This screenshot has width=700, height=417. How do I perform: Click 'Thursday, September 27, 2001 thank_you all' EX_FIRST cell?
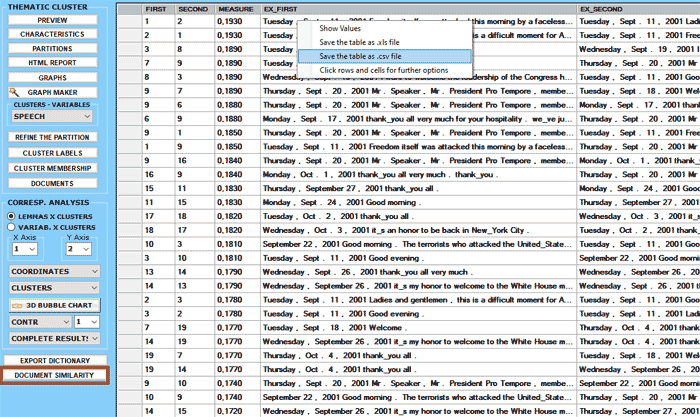coord(418,188)
